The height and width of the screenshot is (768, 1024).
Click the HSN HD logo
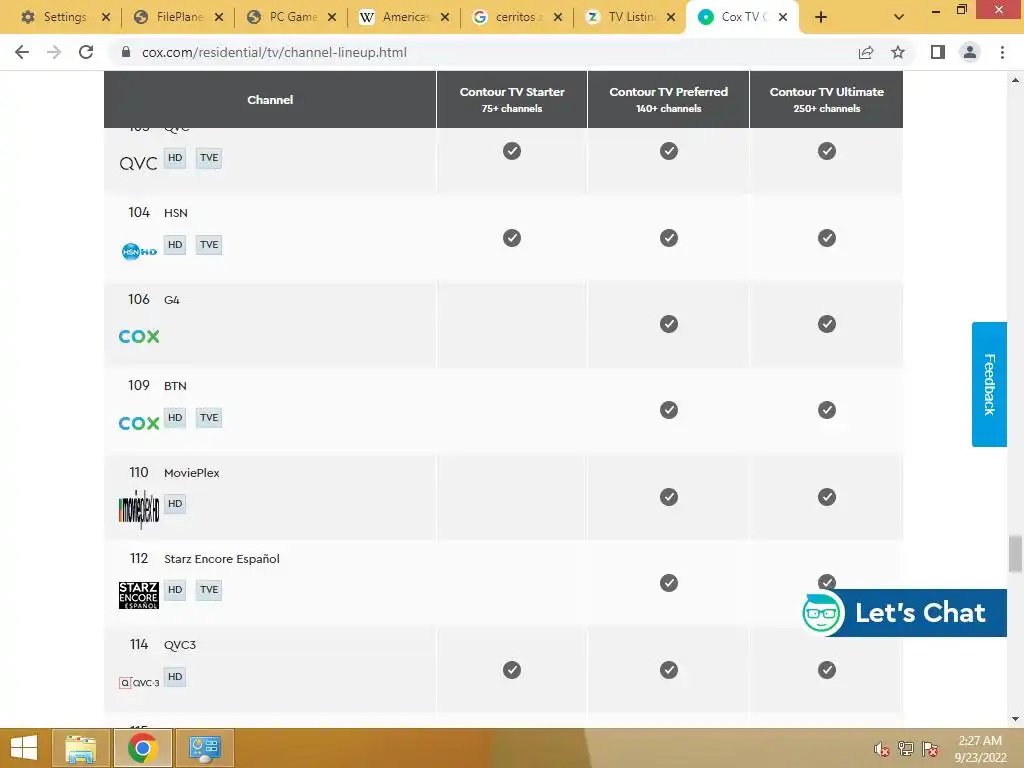139,251
